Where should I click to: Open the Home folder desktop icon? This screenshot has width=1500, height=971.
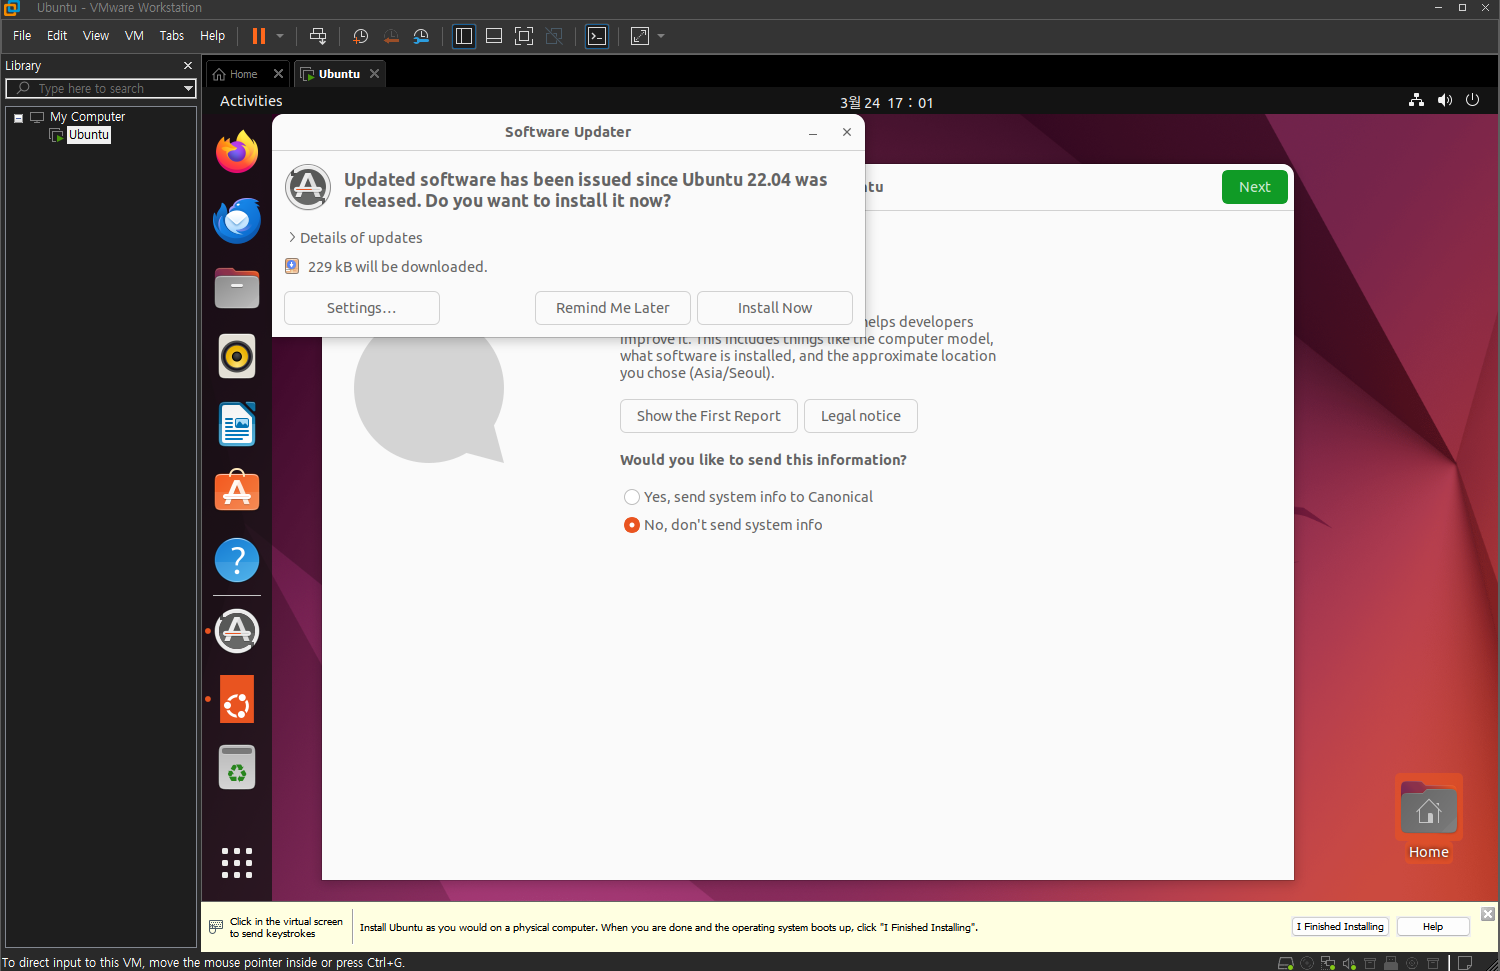(x=1429, y=817)
